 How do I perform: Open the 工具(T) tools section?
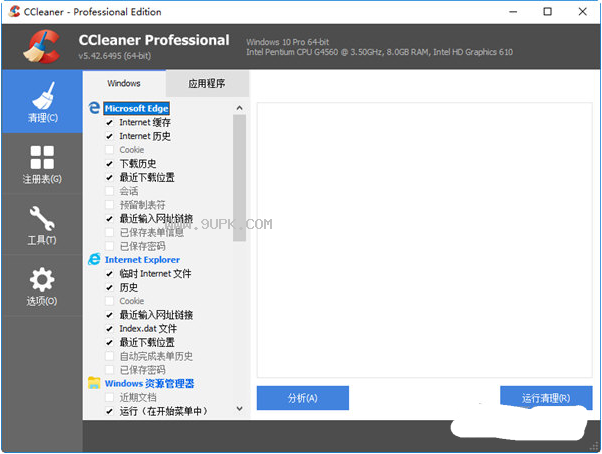pyautogui.click(x=42, y=225)
